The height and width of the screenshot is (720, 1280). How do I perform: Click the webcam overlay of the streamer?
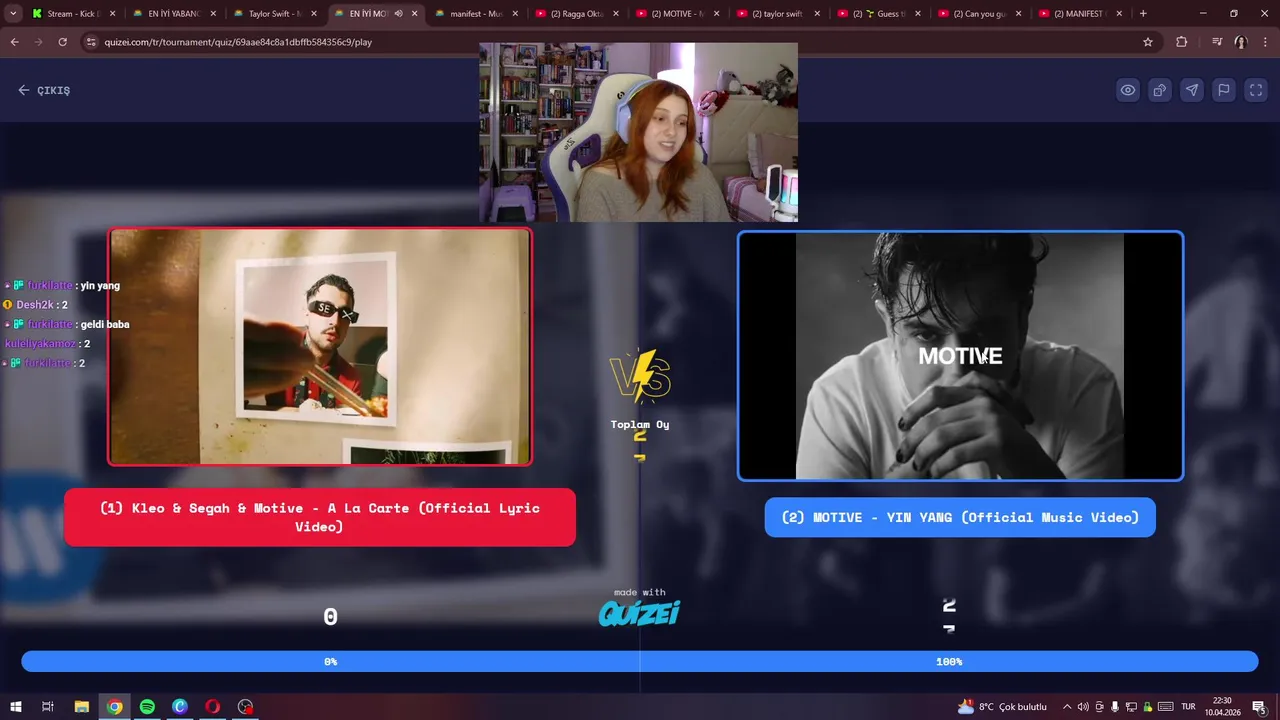638,132
